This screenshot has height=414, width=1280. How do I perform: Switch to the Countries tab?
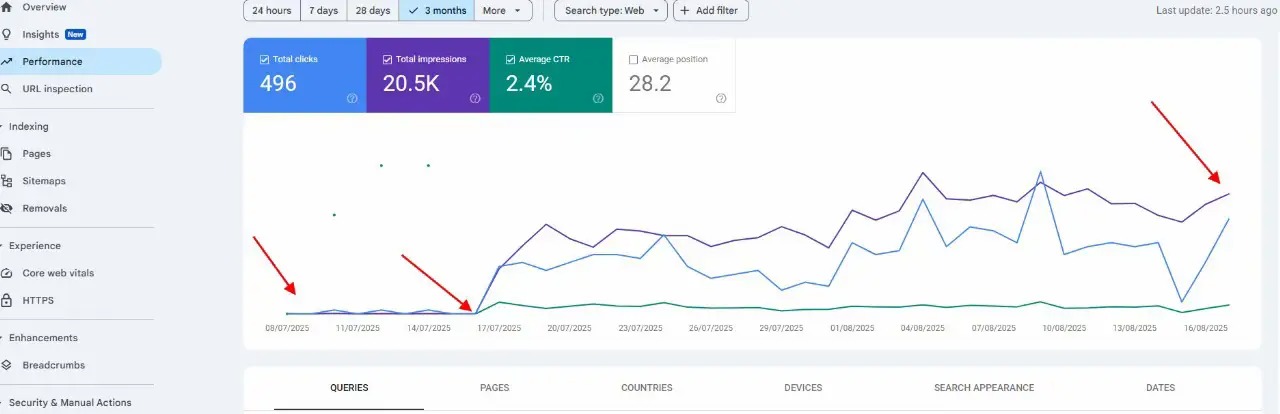click(646, 388)
